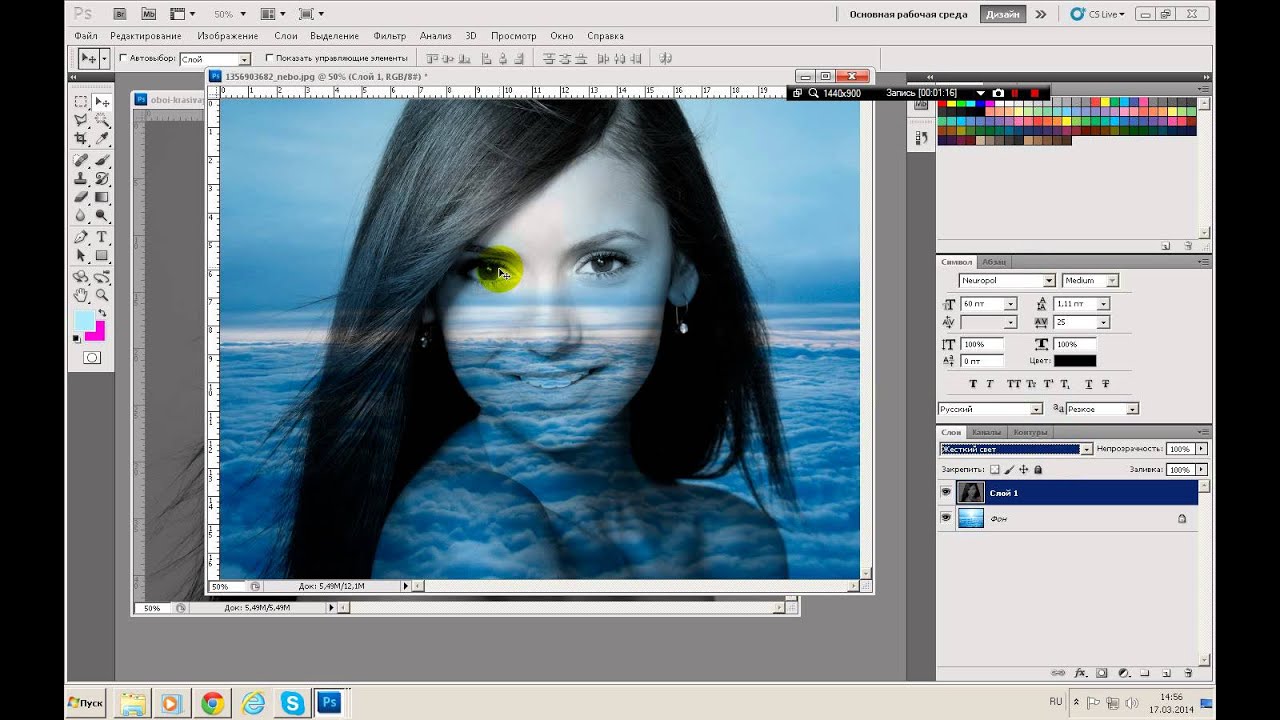
Task: Select the Dodge tool
Action: (101, 215)
